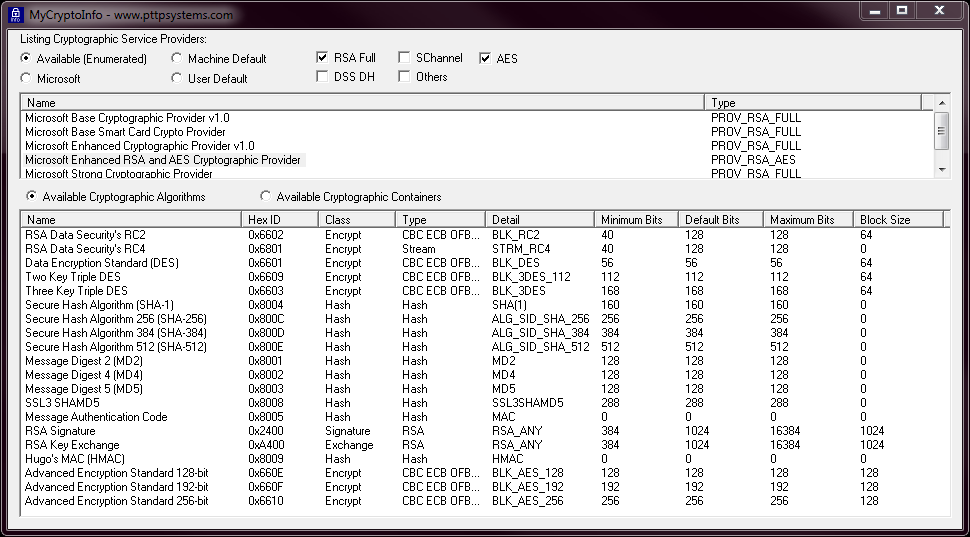Screen dimensions: 970x537
Task: Sort algorithms by Hex ID column header
Action: pos(280,219)
